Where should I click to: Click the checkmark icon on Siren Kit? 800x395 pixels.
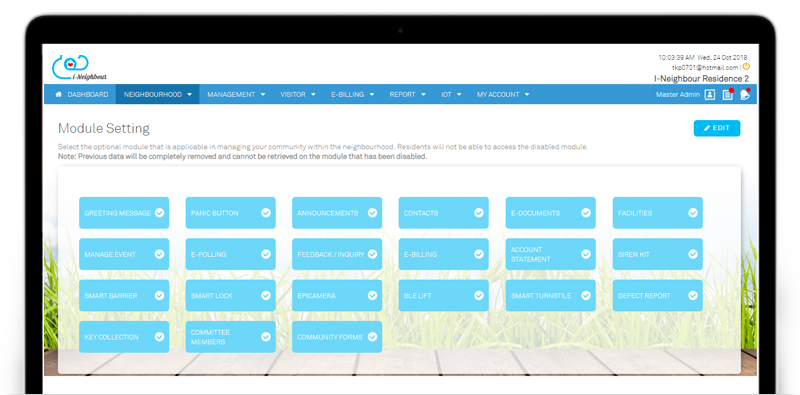coord(692,254)
